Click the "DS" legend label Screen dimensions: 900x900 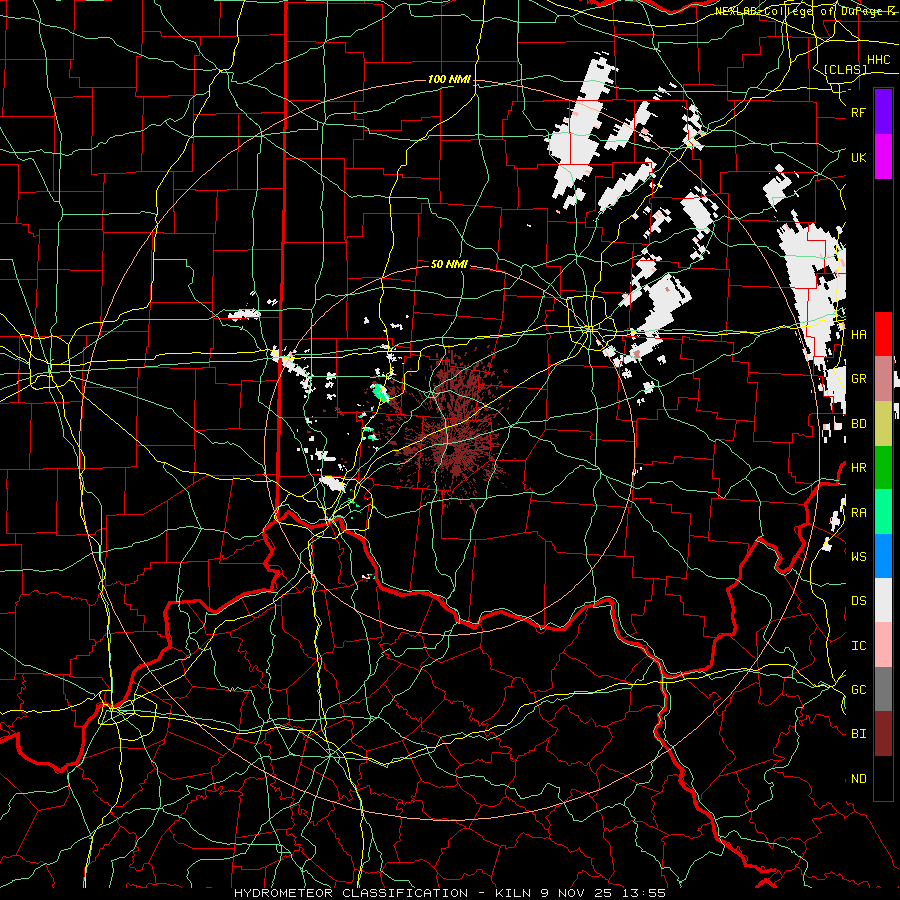(x=858, y=600)
